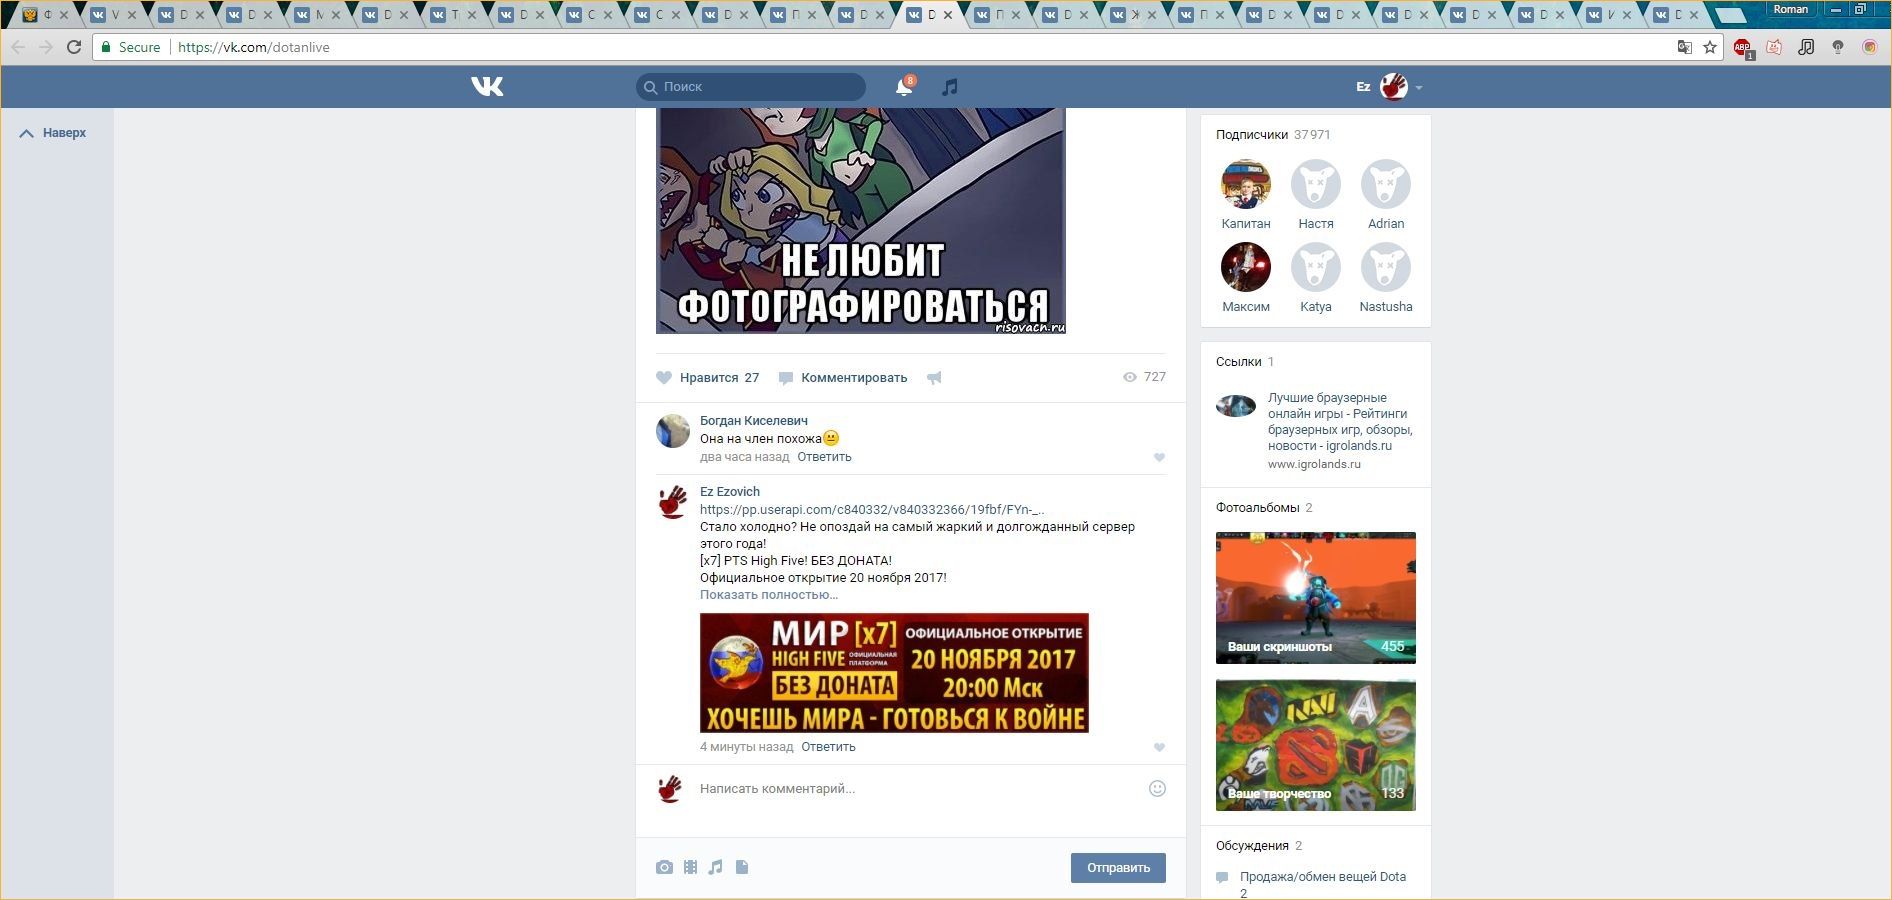
Task: Click the views eye icon showing 727
Action: [1130, 377]
